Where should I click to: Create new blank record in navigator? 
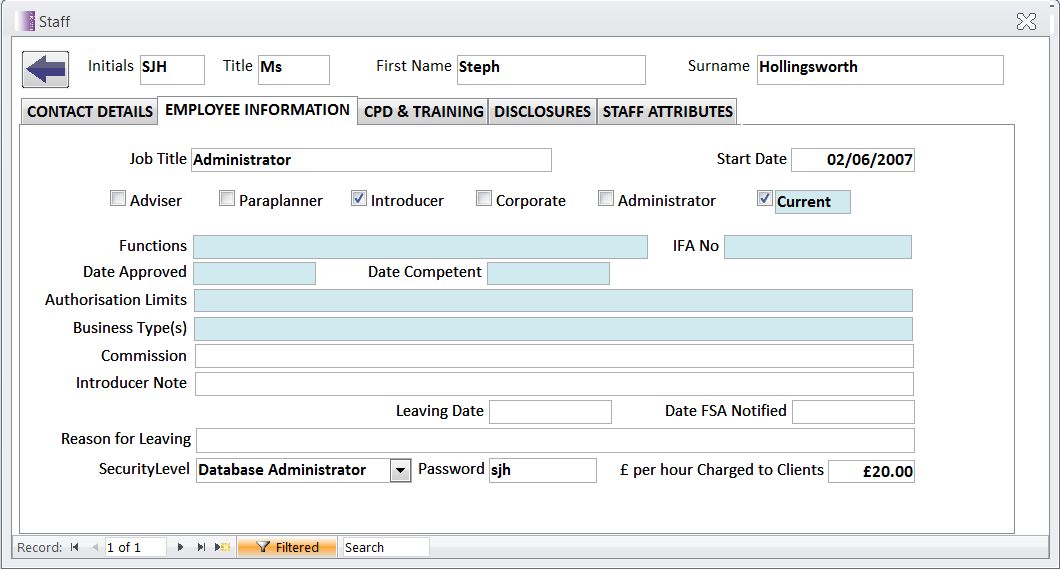[223, 547]
